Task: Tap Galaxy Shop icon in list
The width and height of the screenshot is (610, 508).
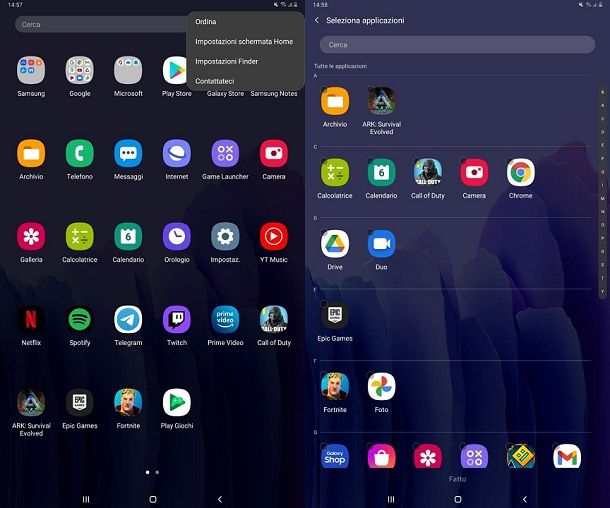Action: pyautogui.click(x=335, y=457)
